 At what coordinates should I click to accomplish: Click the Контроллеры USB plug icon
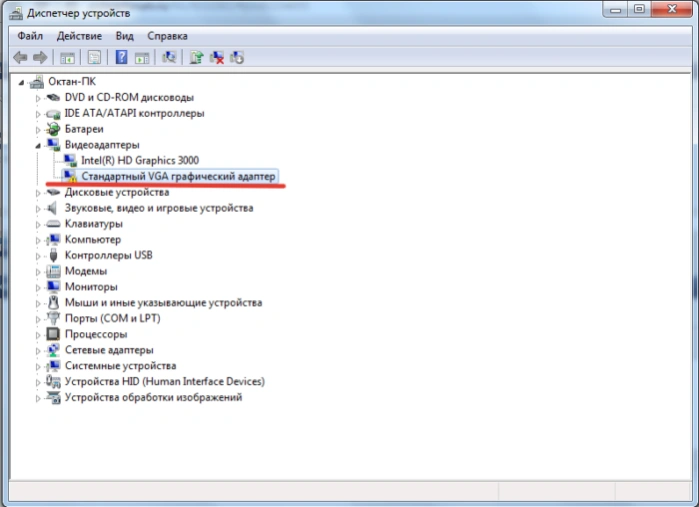pos(53,255)
